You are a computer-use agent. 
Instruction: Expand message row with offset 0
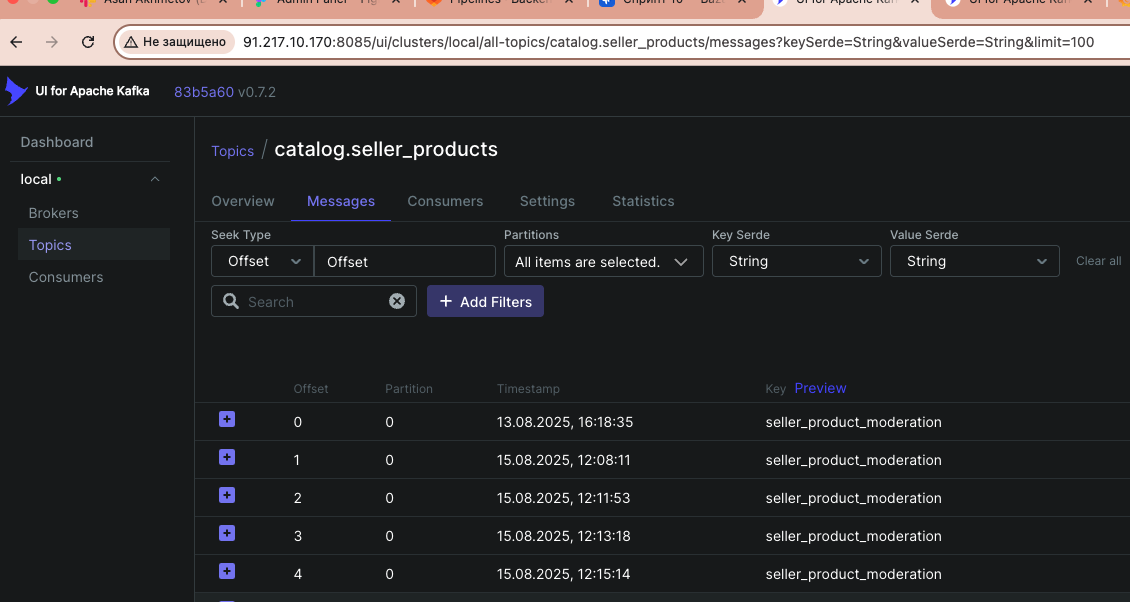[227, 420]
